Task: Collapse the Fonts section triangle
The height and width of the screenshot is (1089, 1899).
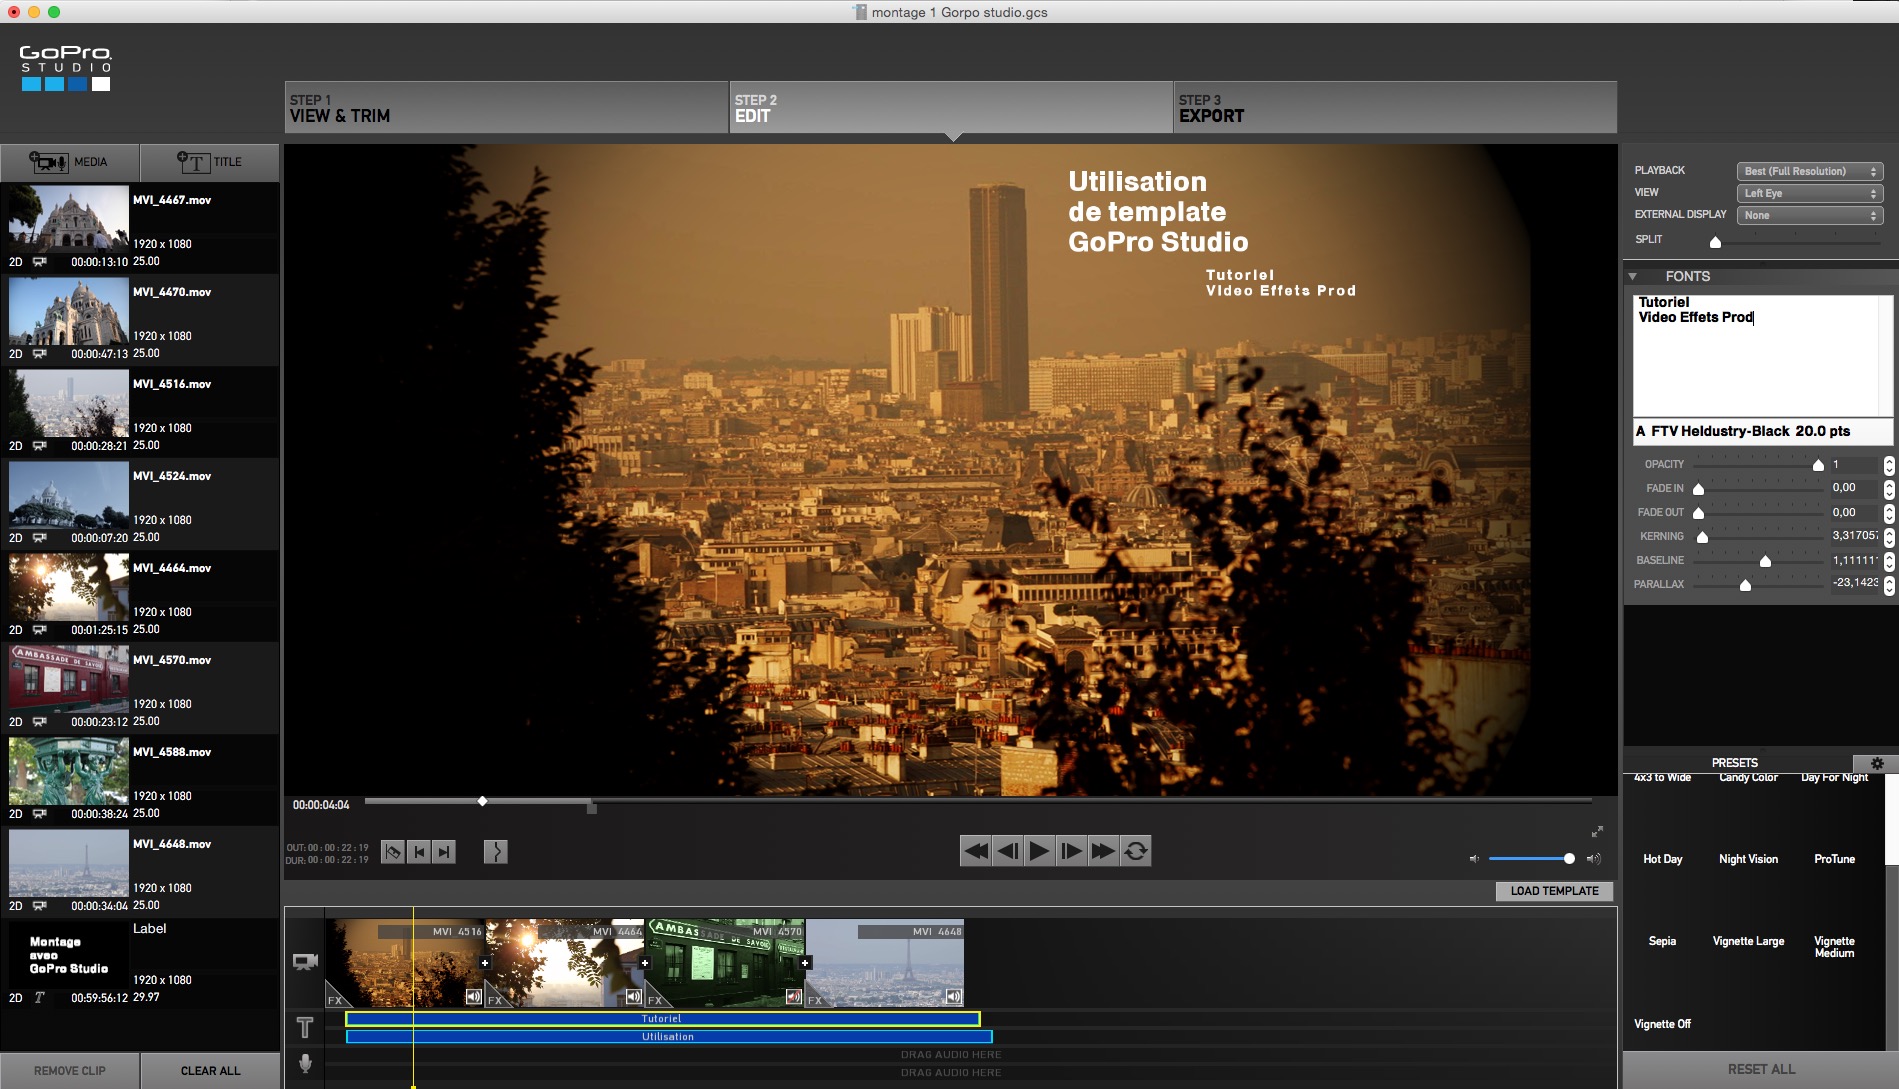Action: pos(1633,276)
